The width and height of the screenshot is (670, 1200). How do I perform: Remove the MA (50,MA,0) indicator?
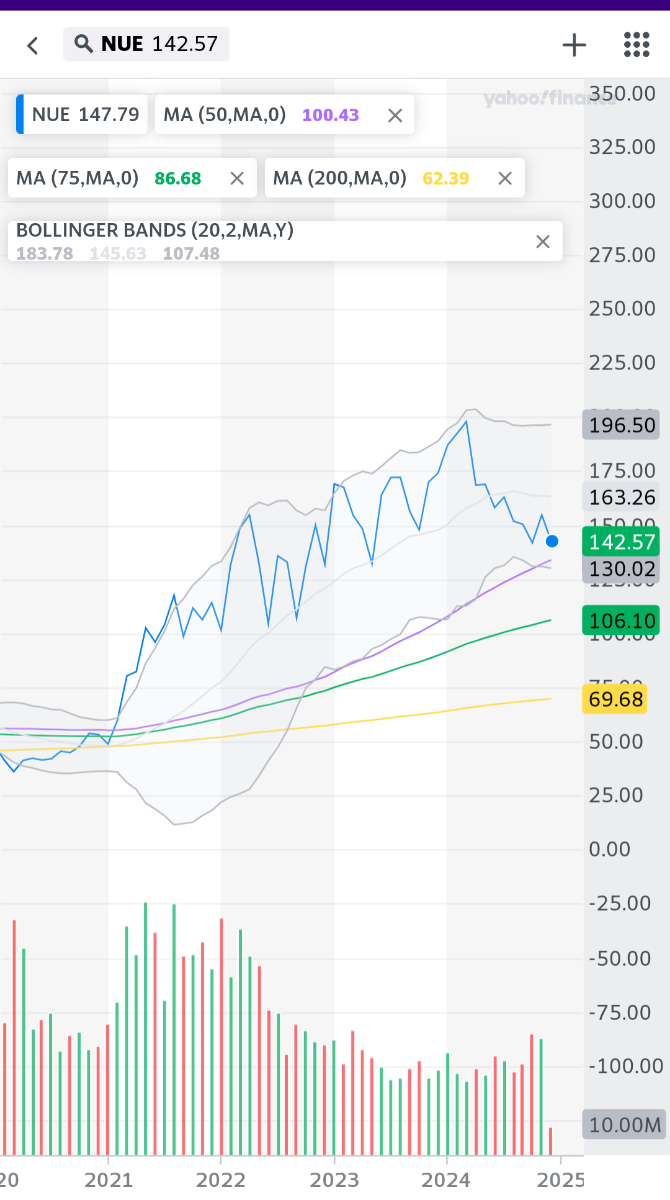click(395, 115)
